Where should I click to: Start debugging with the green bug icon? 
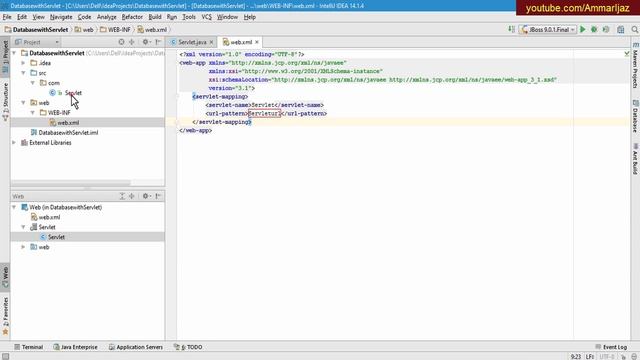tap(594, 29)
